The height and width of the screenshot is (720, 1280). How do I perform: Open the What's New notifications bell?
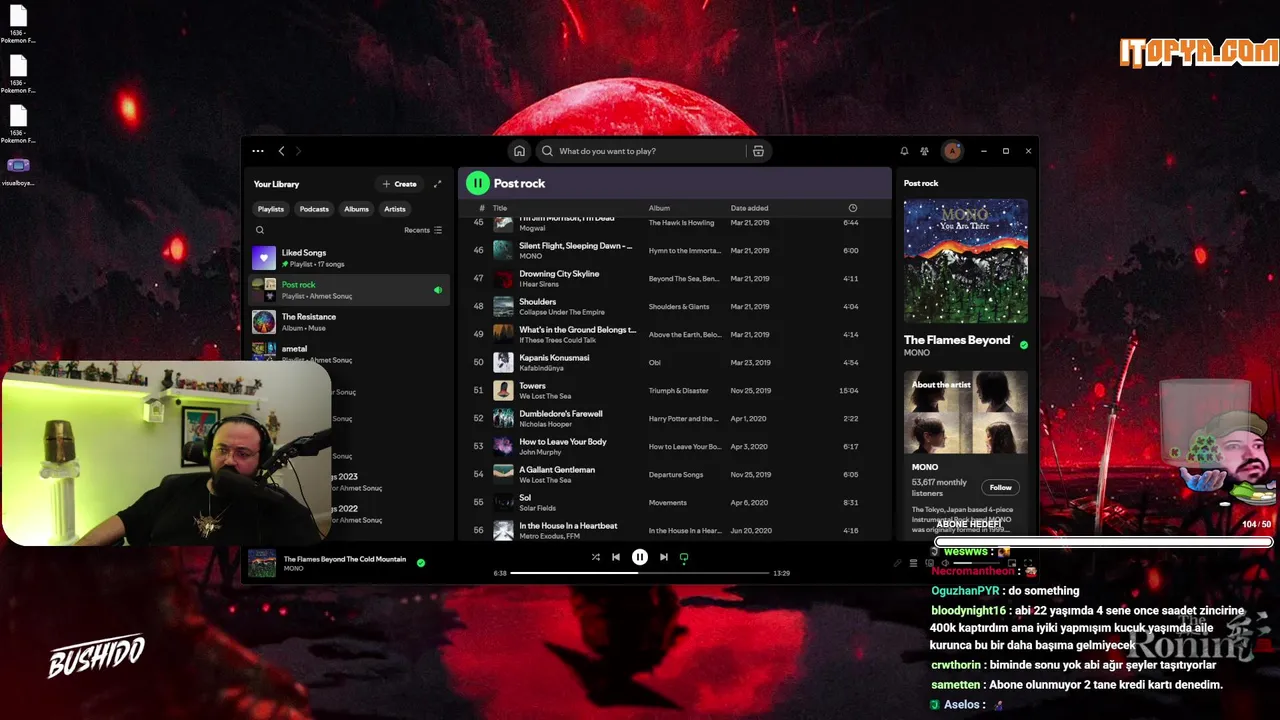pyautogui.click(x=904, y=151)
